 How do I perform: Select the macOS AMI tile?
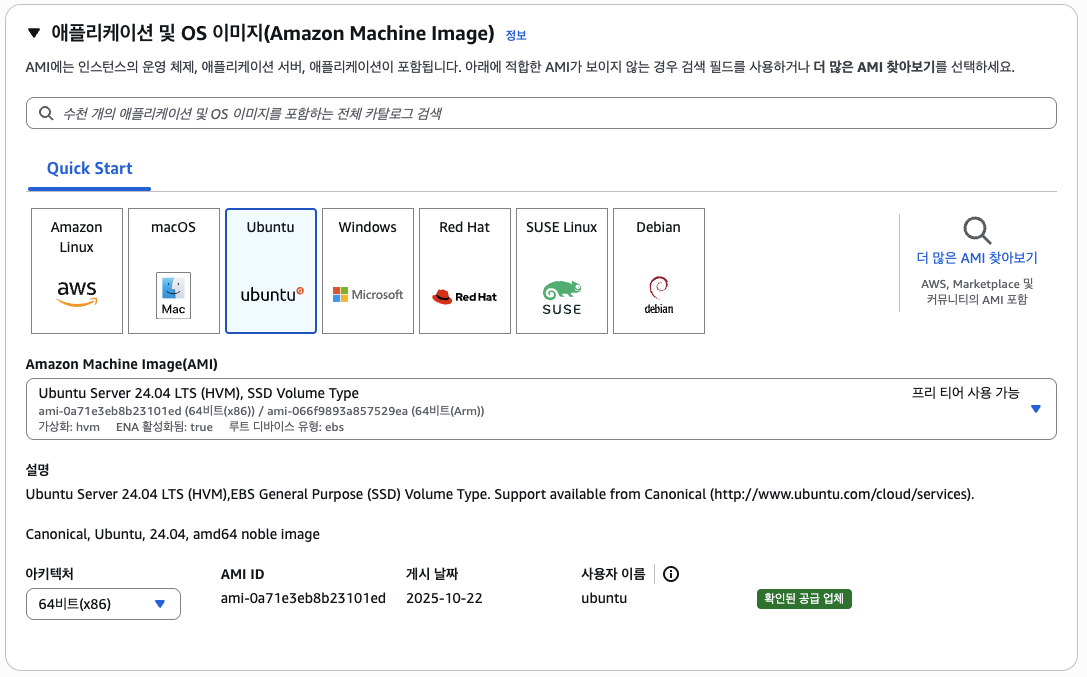click(x=174, y=271)
